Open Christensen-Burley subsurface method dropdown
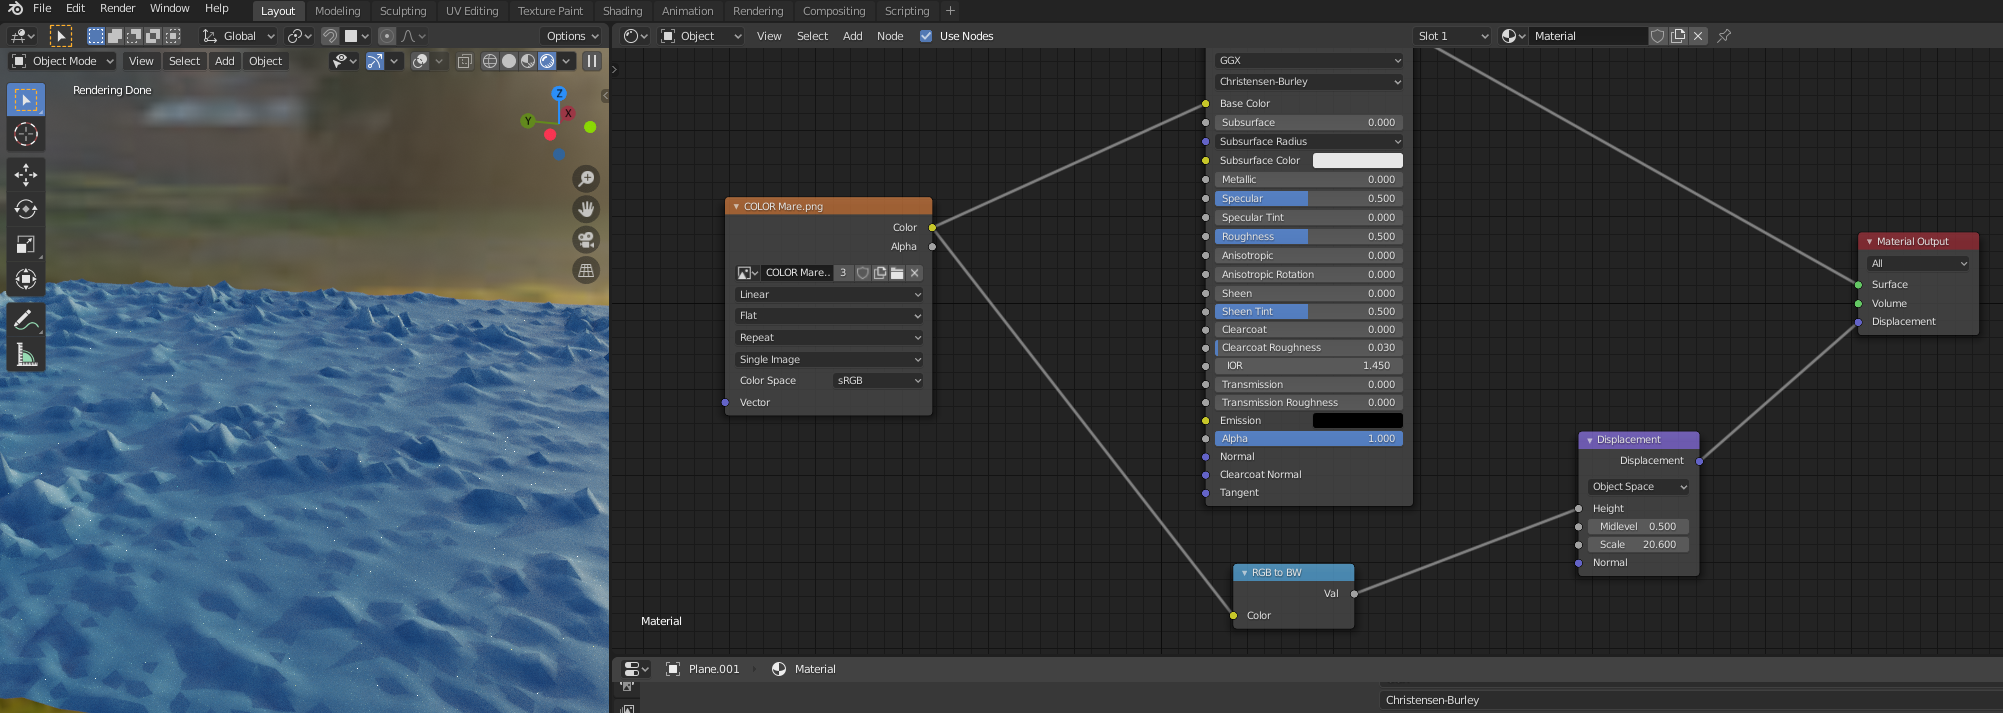The image size is (2003, 713). pyautogui.click(x=1309, y=81)
